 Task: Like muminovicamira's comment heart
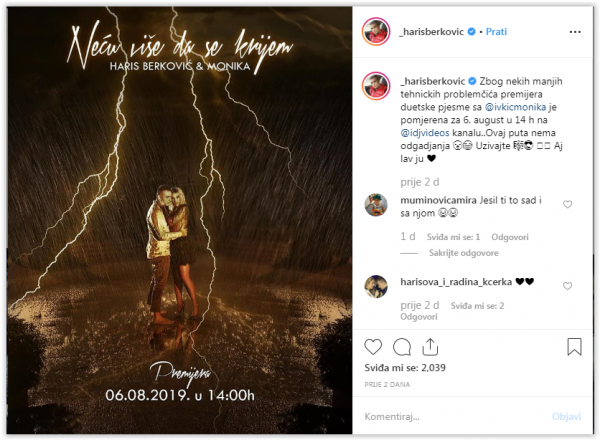point(567,204)
